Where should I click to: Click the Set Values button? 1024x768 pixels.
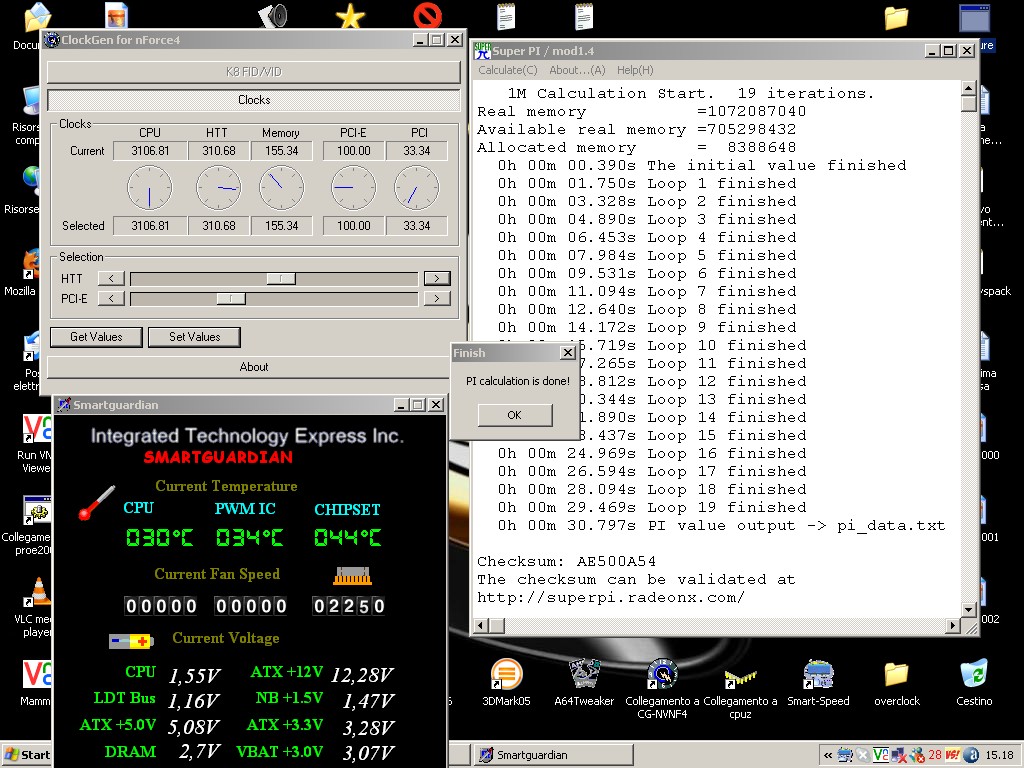click(x=195, y=337)
